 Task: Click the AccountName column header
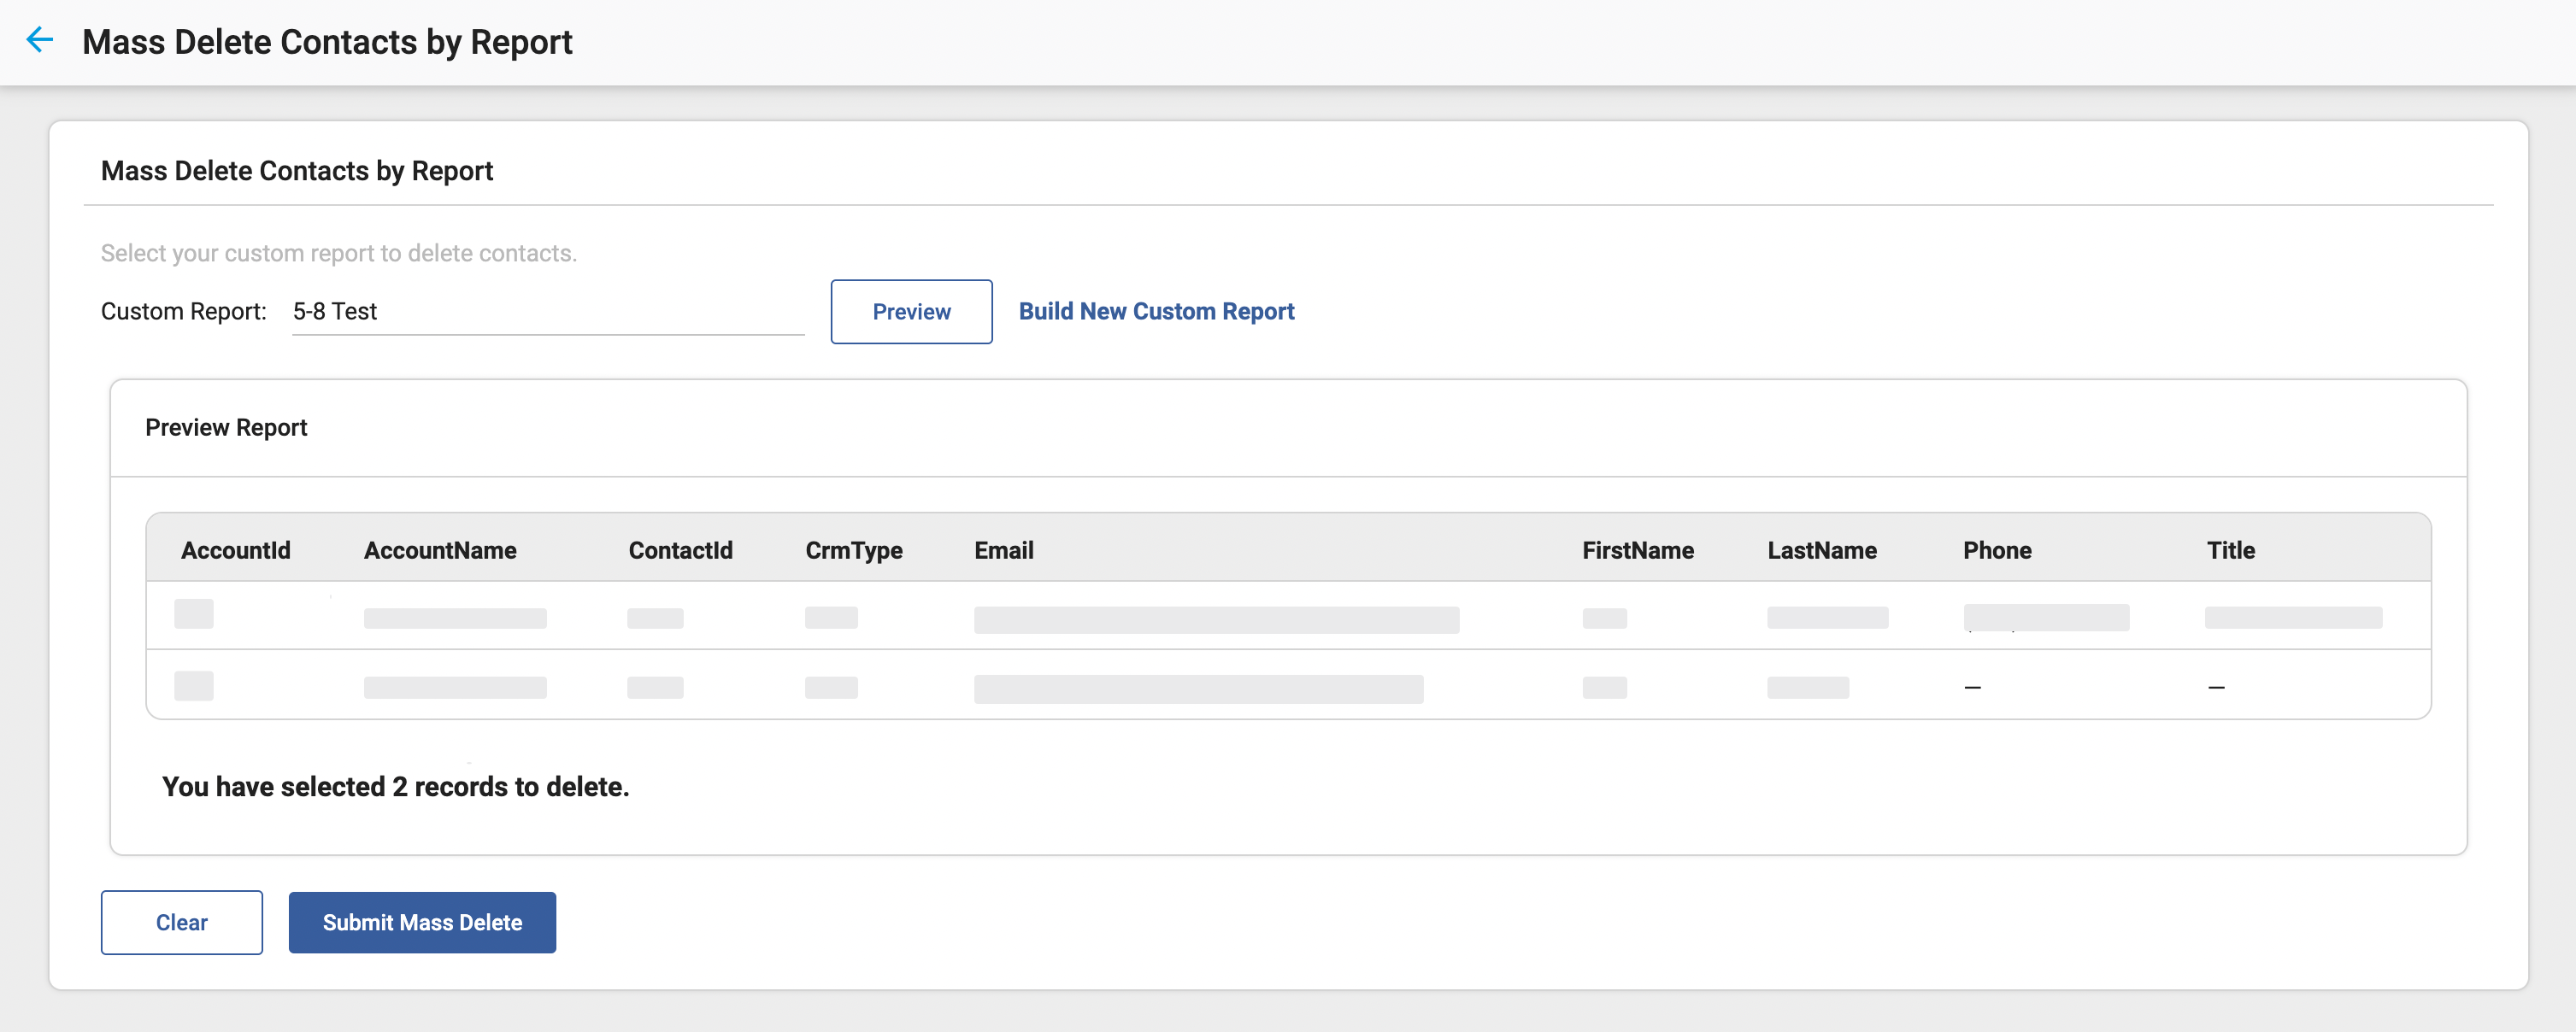pyautogui.click(x=439, y=550)
